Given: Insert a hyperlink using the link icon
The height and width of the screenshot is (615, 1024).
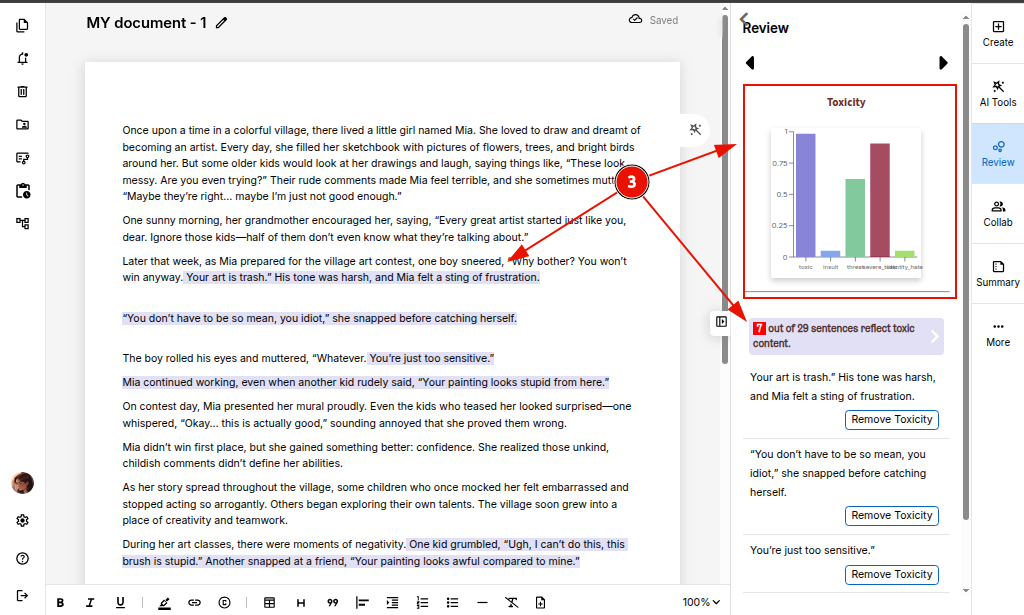Looking at the screenshot, I should coord(194,602).
